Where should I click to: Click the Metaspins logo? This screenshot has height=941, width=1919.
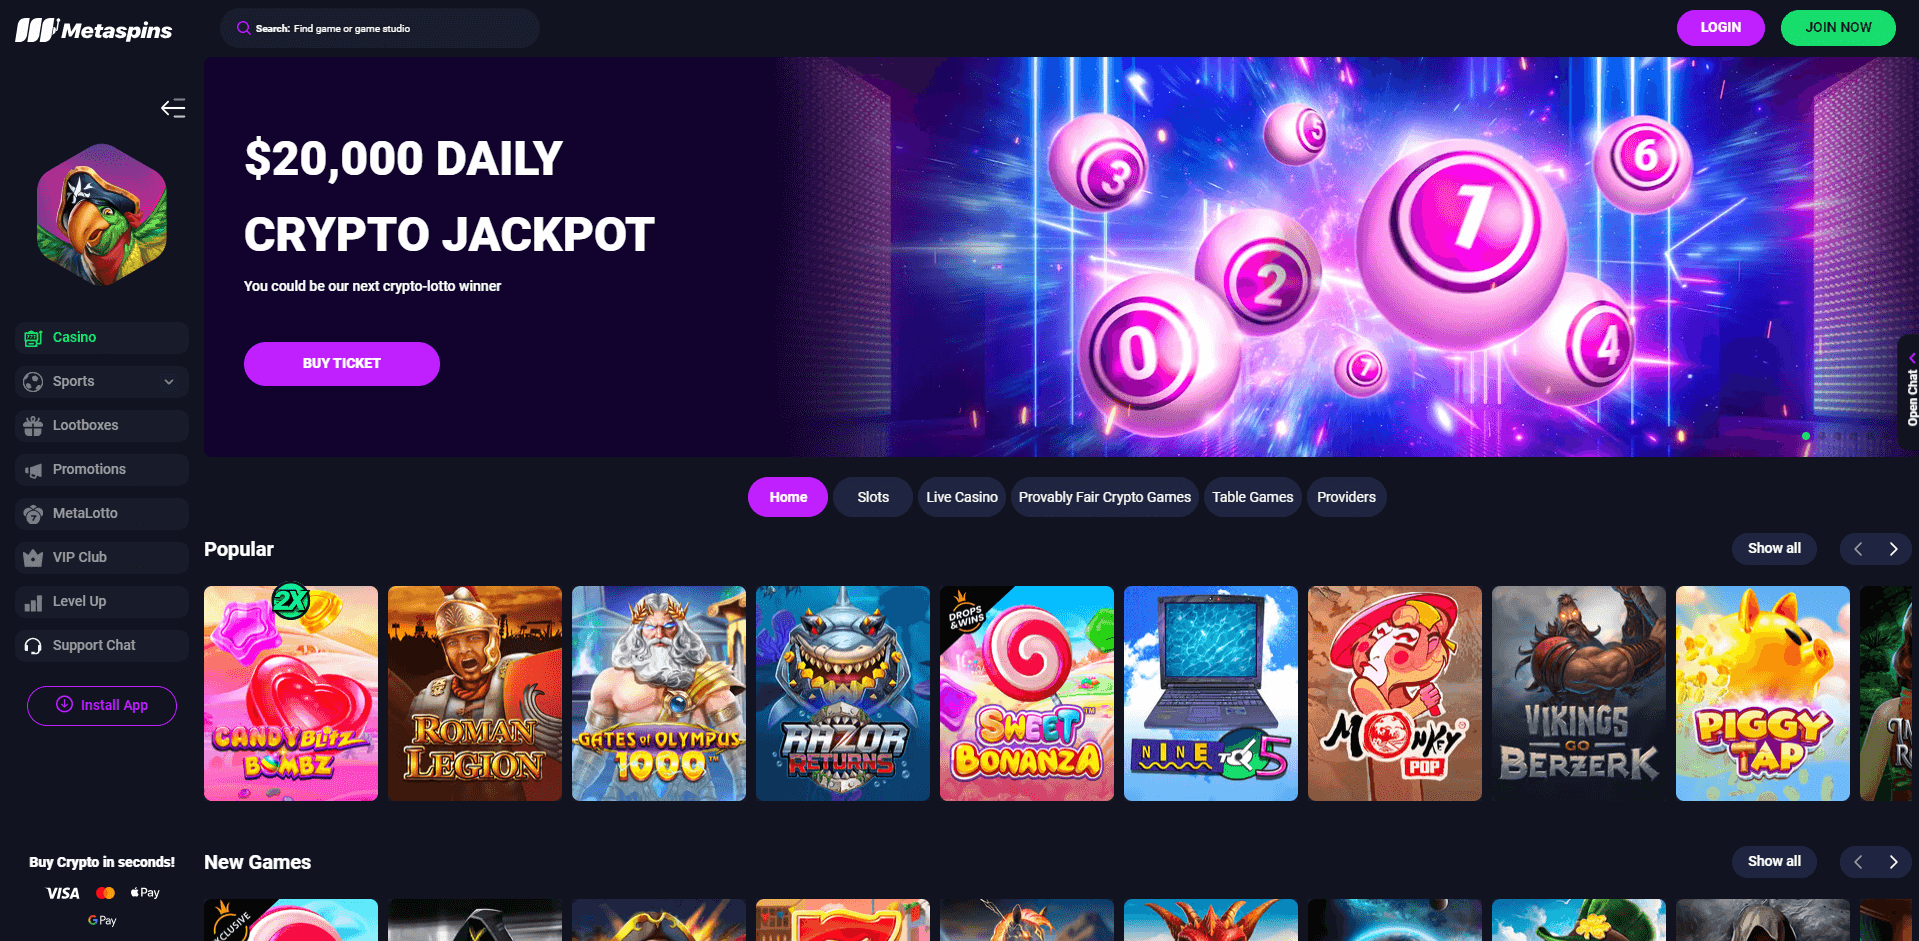(x=94, y=30)
